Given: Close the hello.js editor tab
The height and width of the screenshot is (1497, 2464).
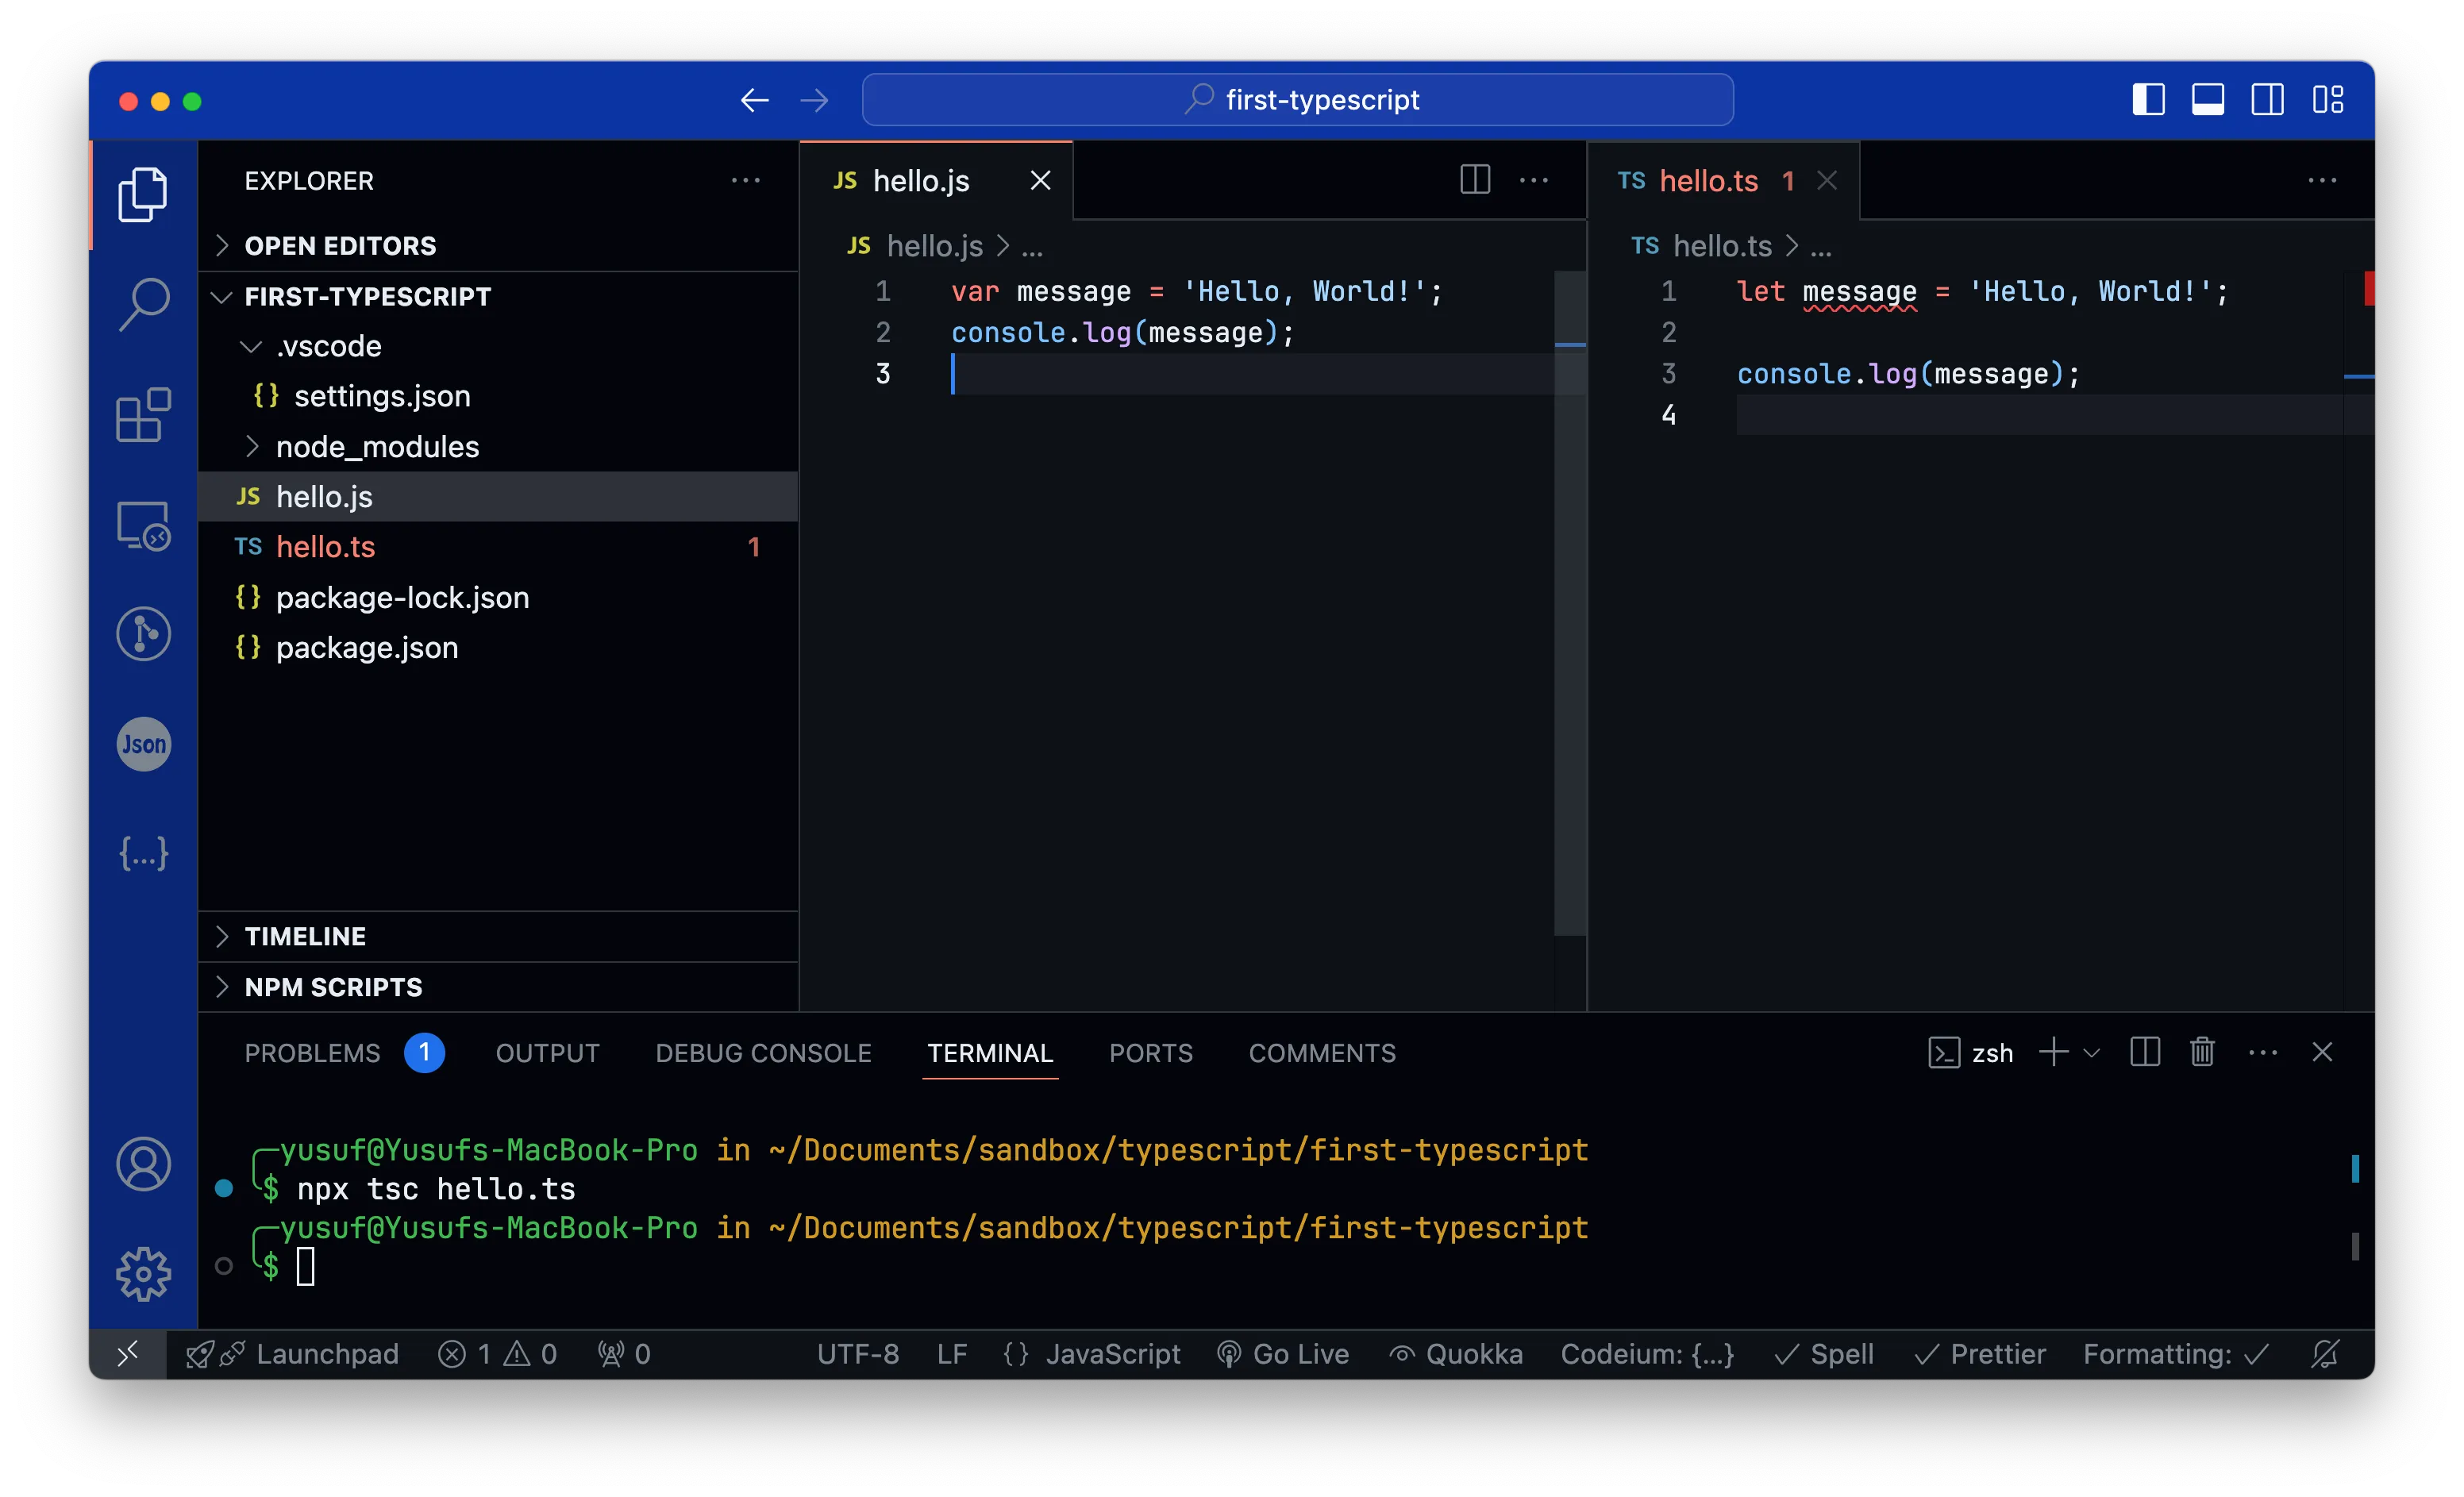Looking at the screenshot, I should pos(1040,180).
